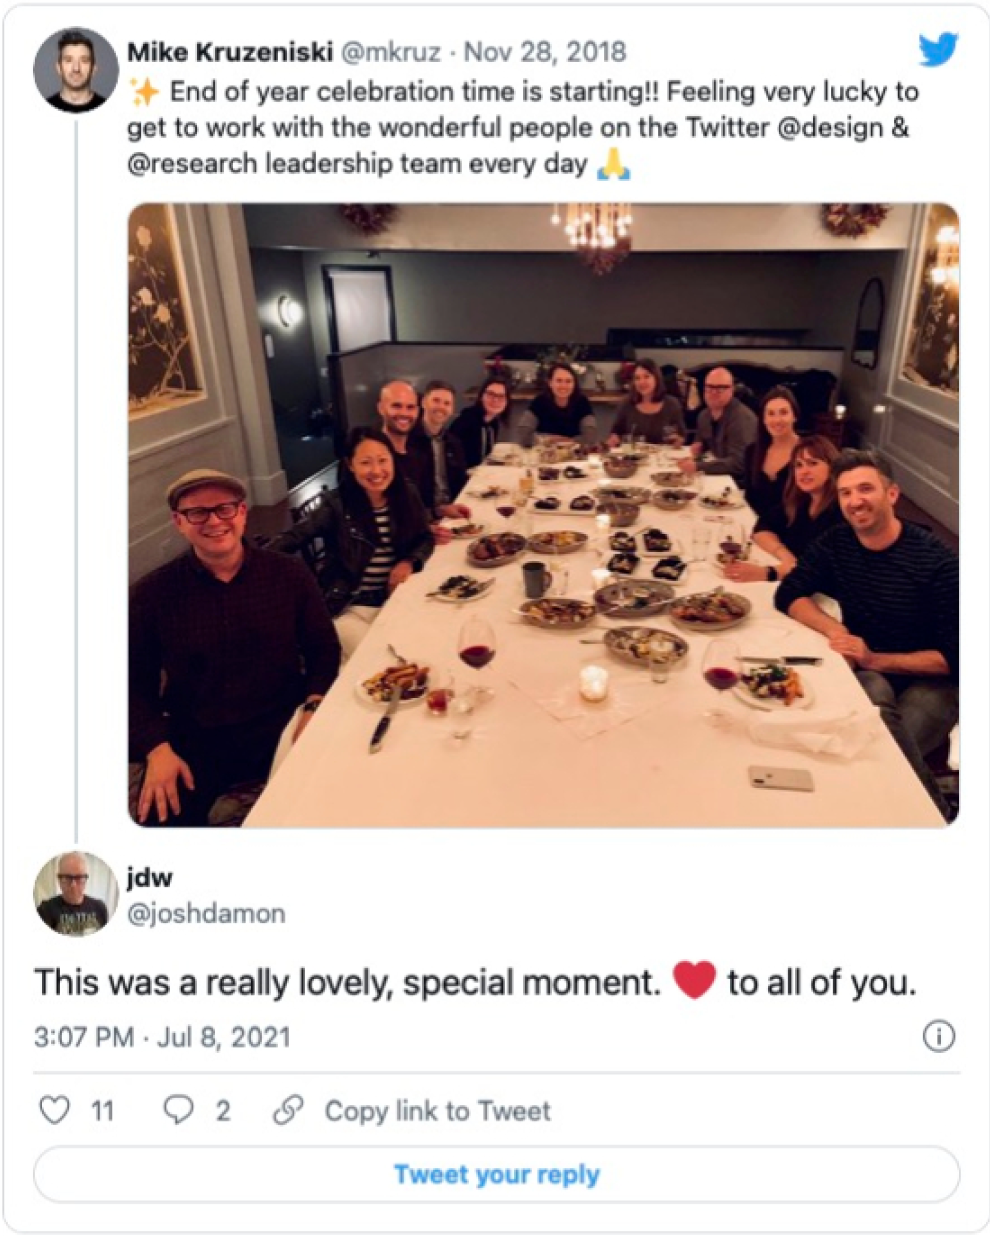Click the jdw display name
The height and width of the screenshot is (1236, 990).
(150, 877)
